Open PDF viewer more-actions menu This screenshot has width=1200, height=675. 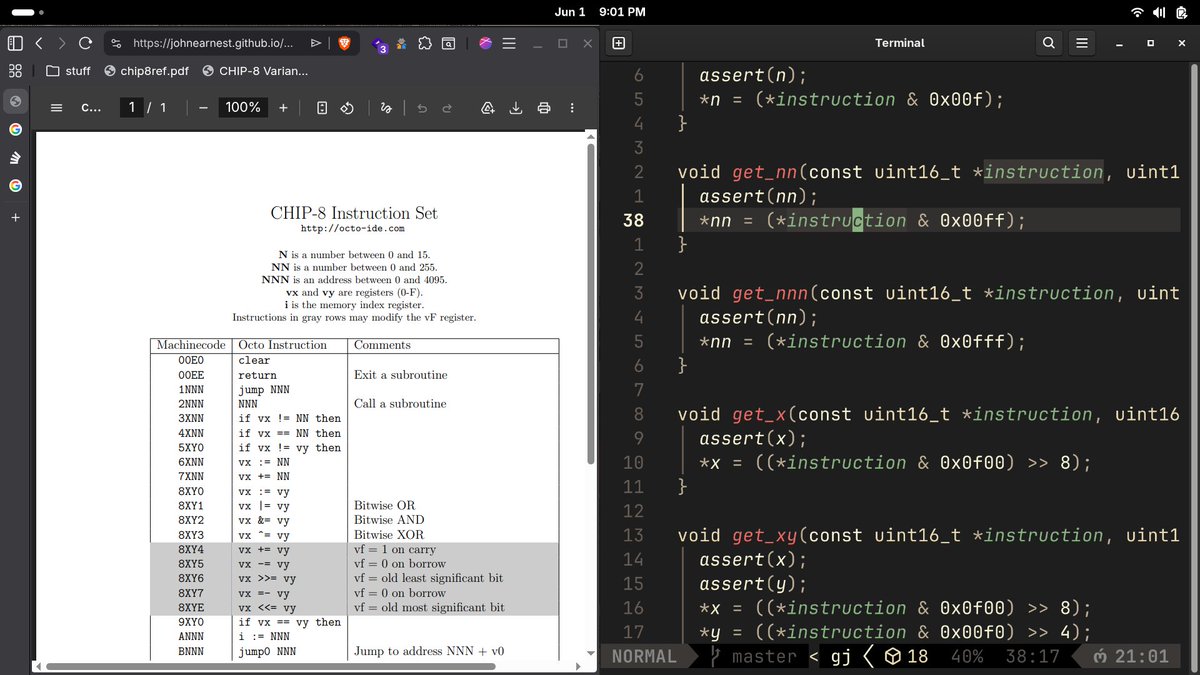572,108
